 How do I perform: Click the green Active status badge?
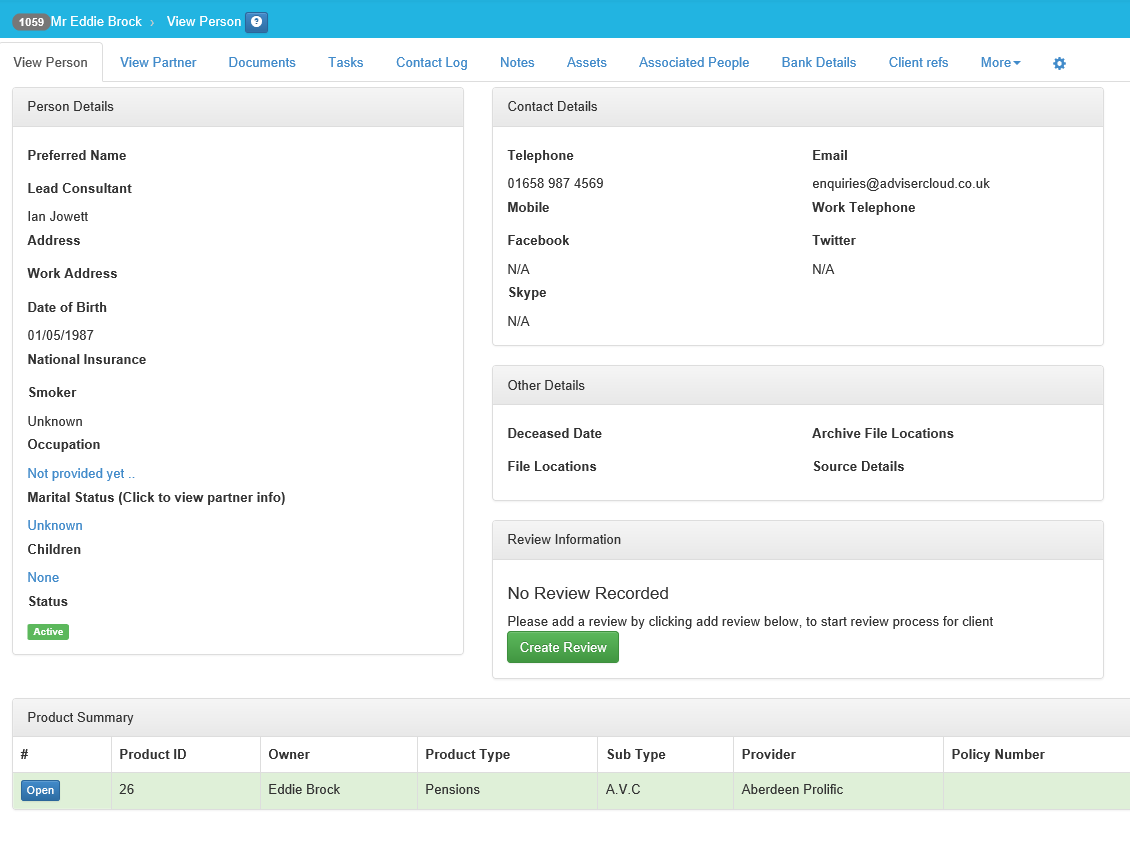pos(48,632)
